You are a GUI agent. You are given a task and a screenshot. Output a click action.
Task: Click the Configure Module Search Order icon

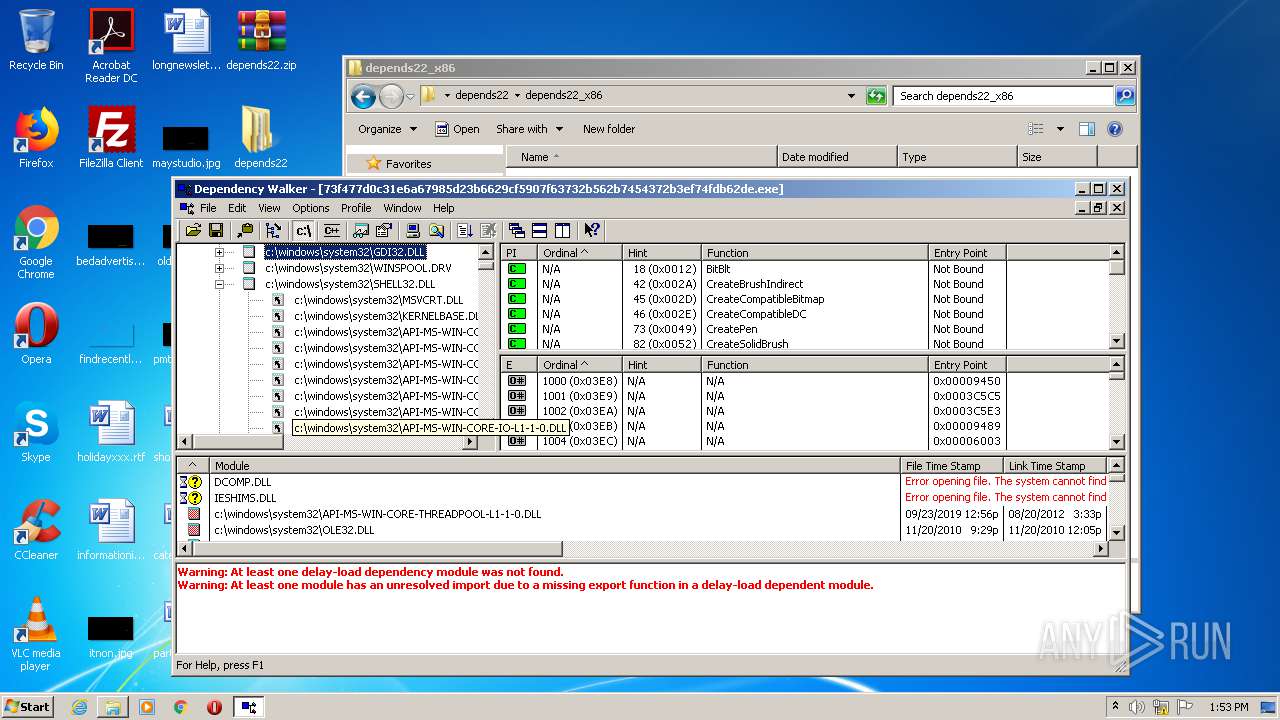(437, 231)
